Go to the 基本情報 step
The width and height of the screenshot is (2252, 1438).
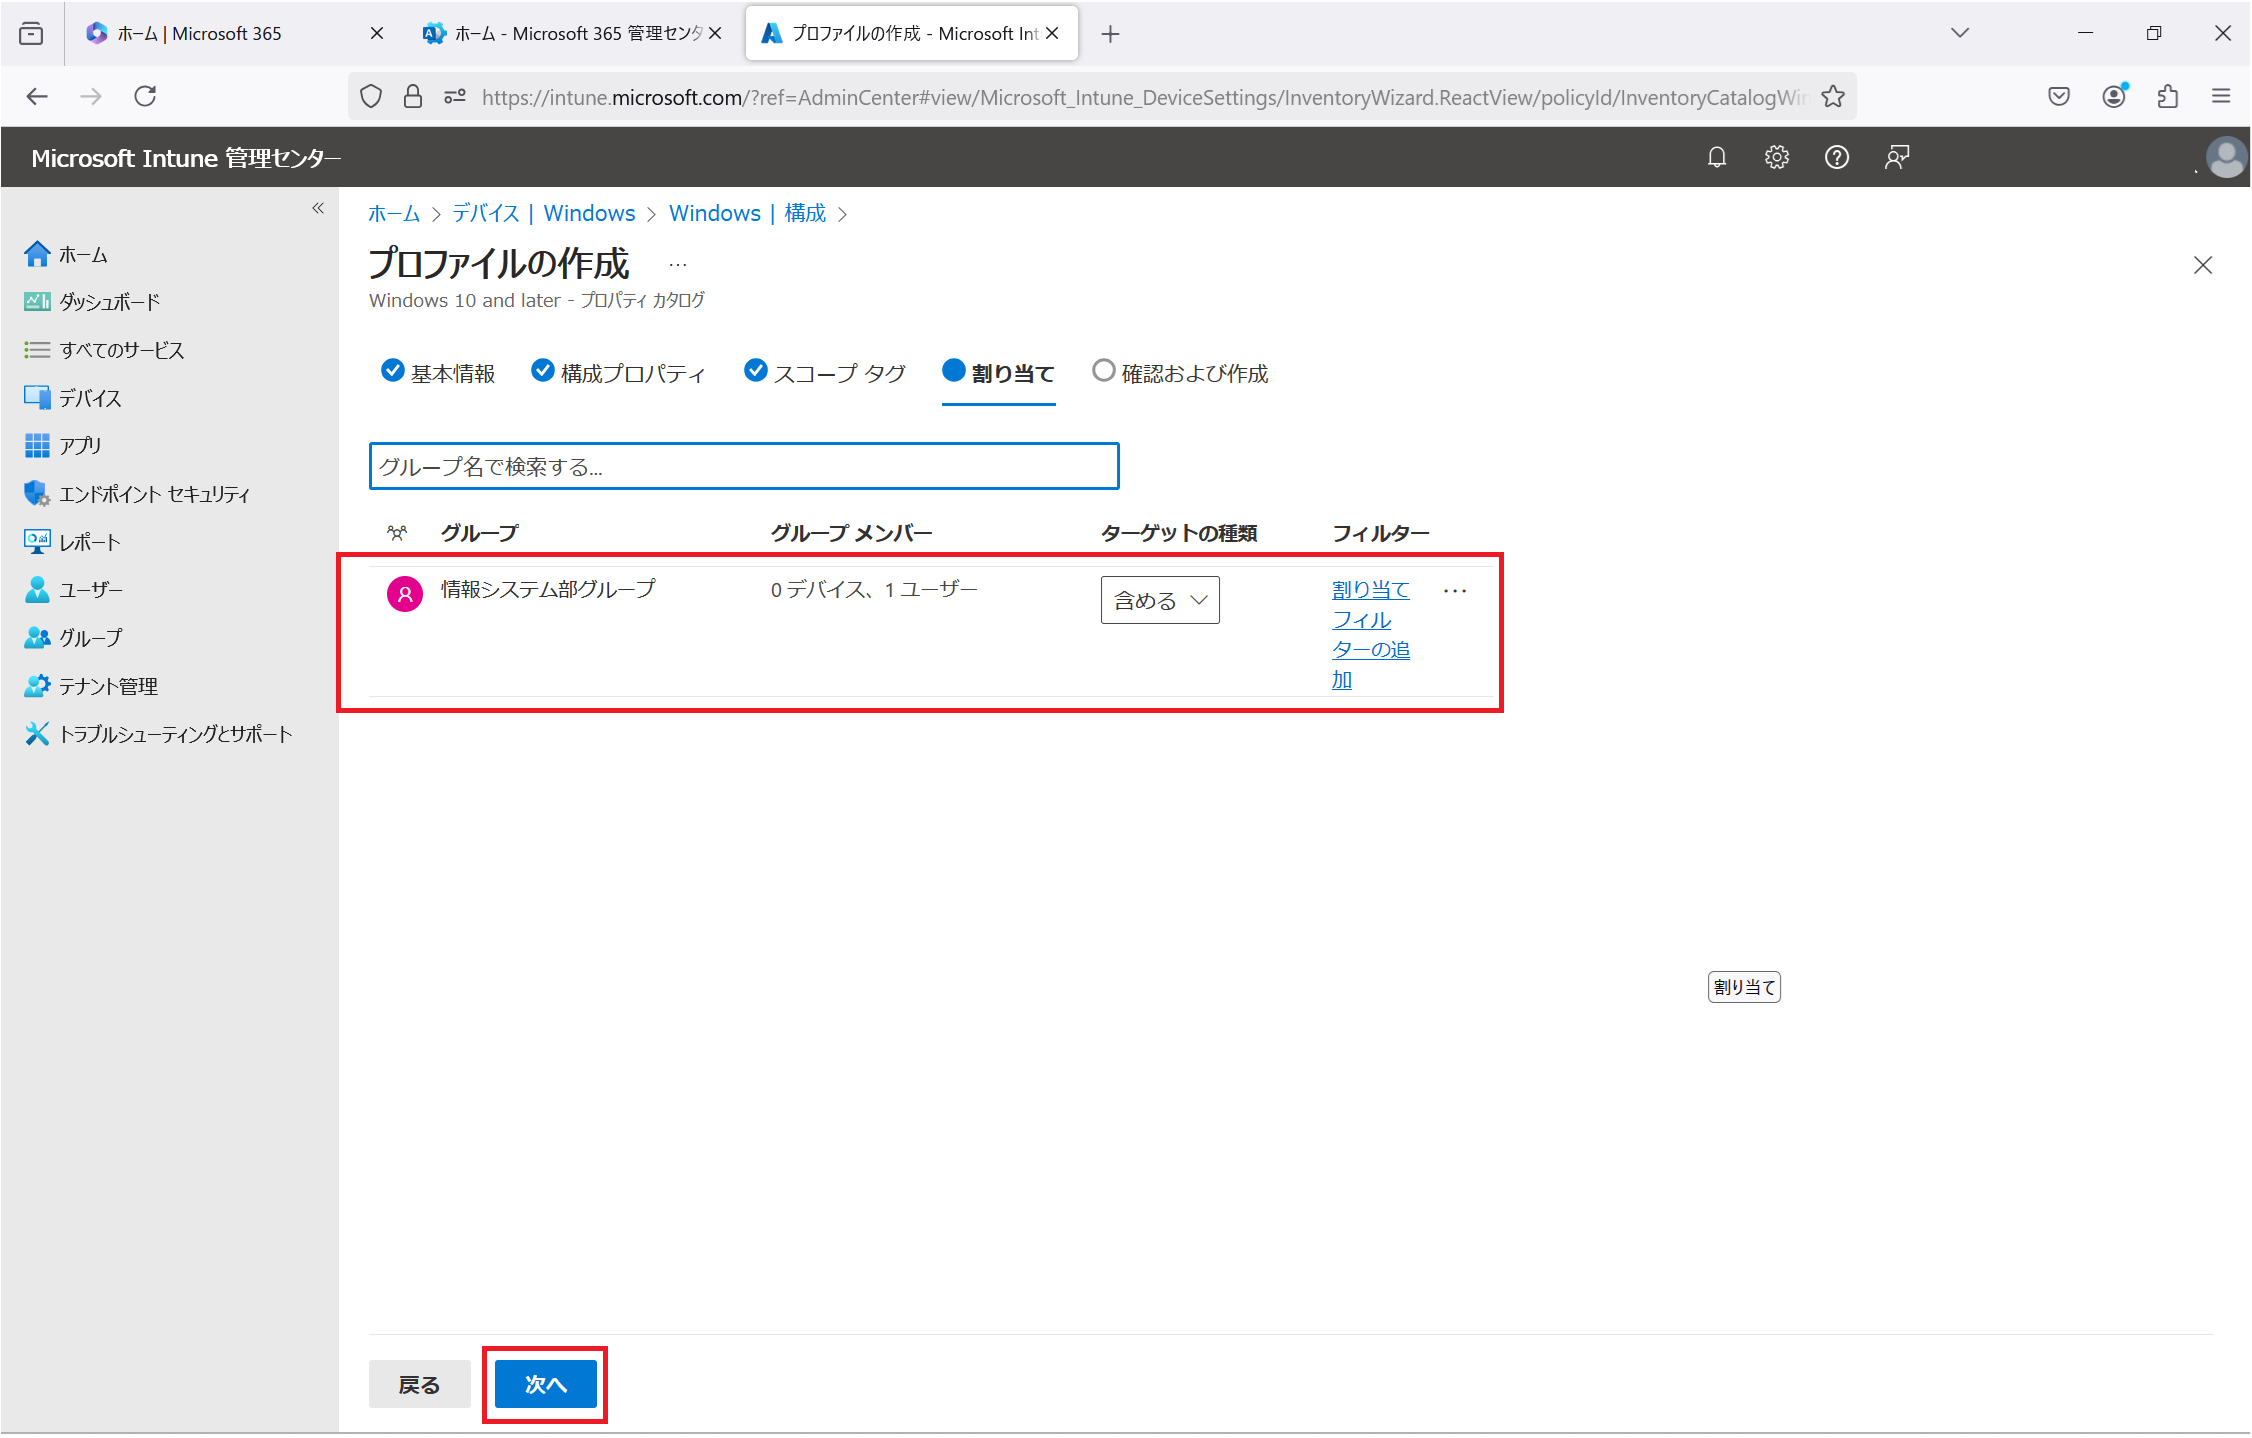pos(438,373)
